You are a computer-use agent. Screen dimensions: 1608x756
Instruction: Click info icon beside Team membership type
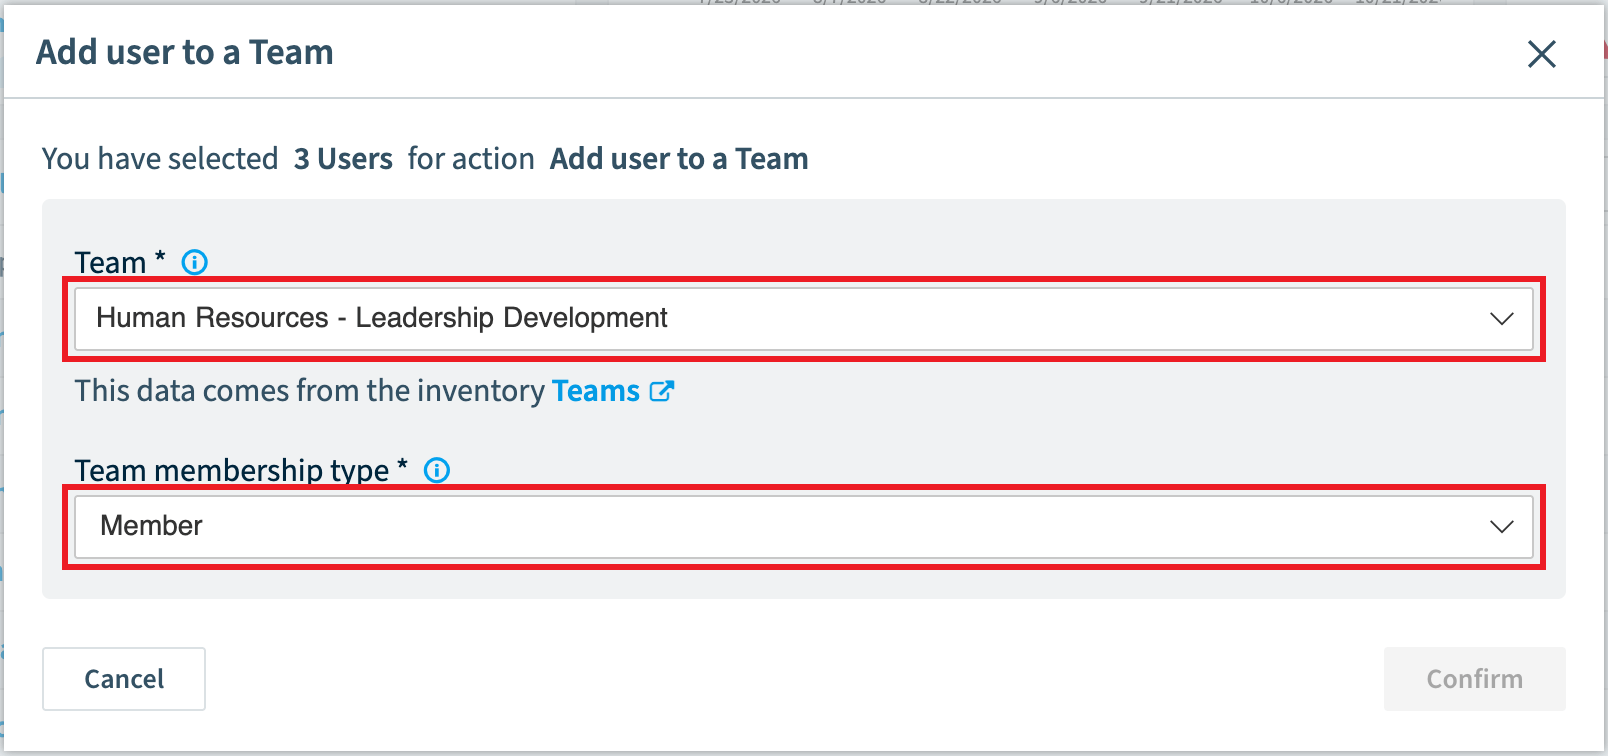coord(437,470)
